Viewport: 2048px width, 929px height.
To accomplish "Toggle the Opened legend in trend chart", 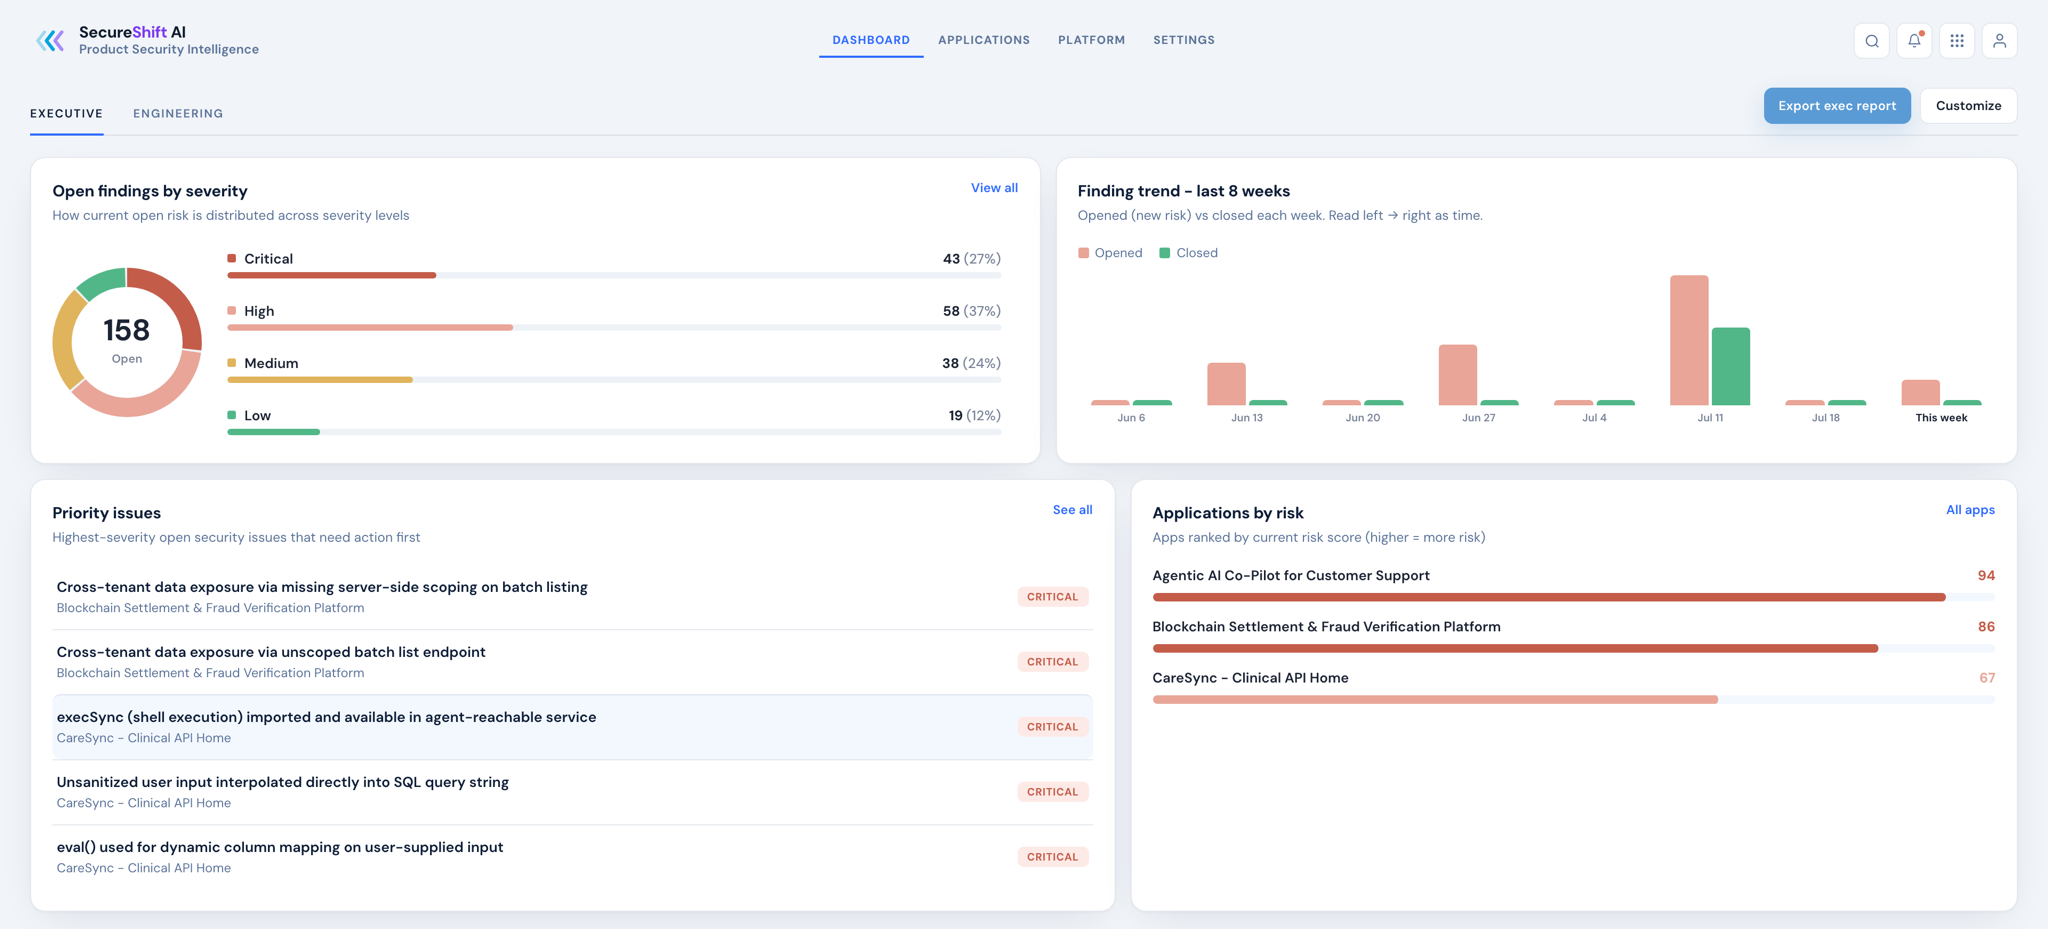I will [x=1110, y=253].
